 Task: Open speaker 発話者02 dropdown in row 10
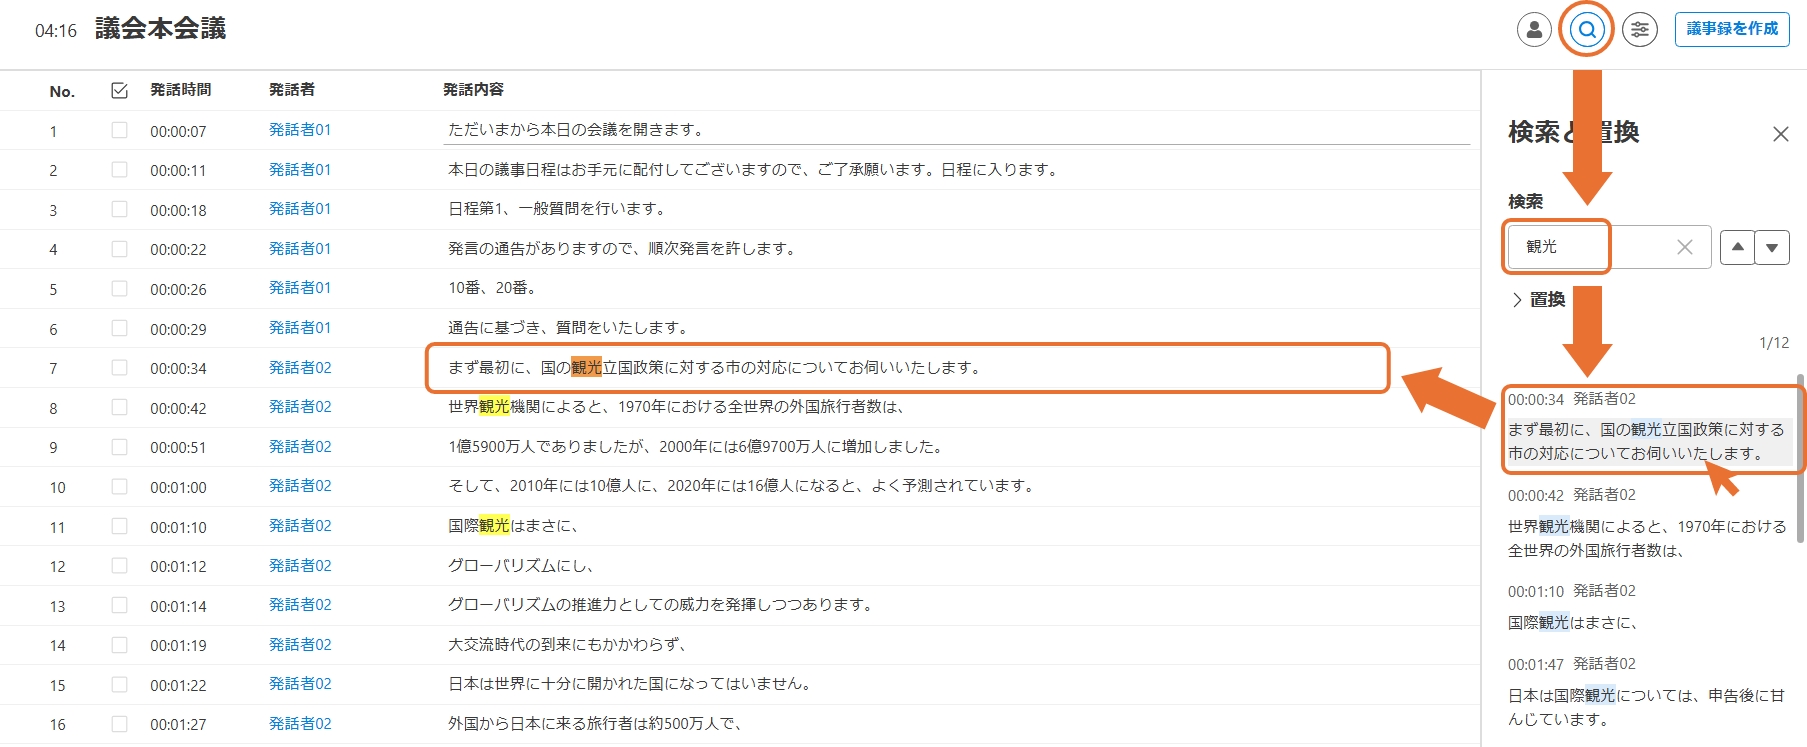[300, 486]
